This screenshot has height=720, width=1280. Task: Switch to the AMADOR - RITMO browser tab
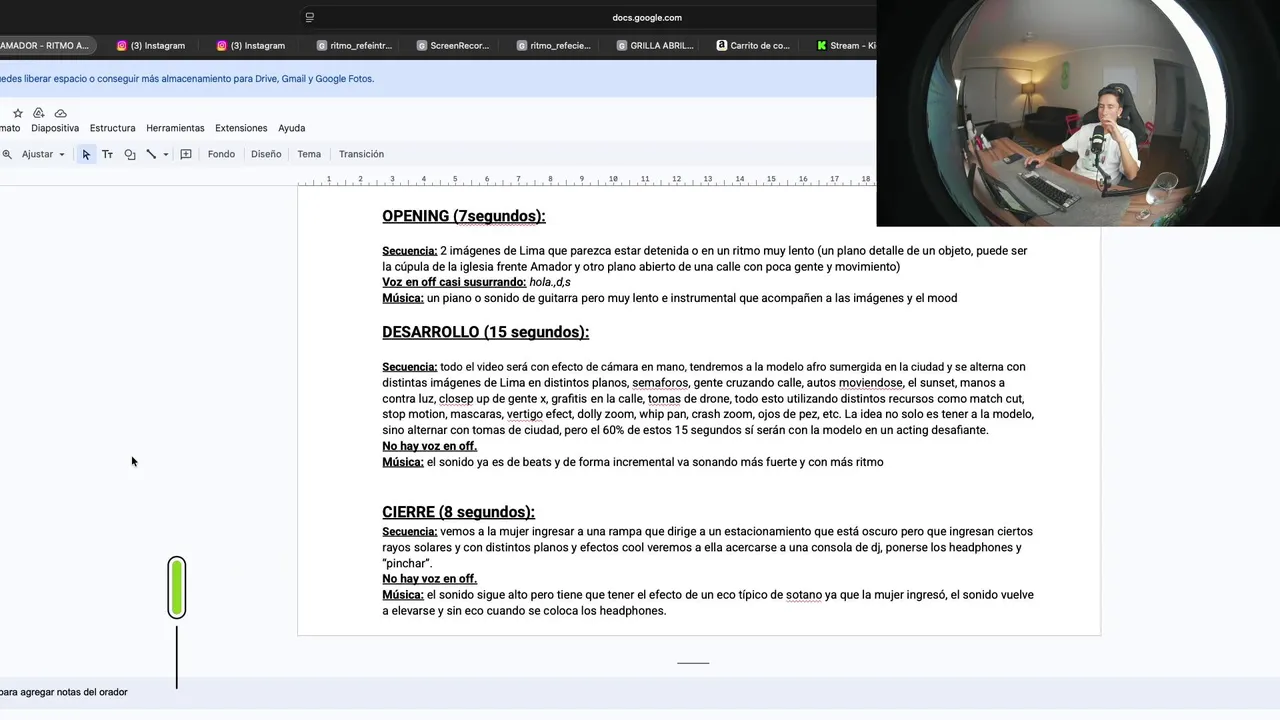45,45
